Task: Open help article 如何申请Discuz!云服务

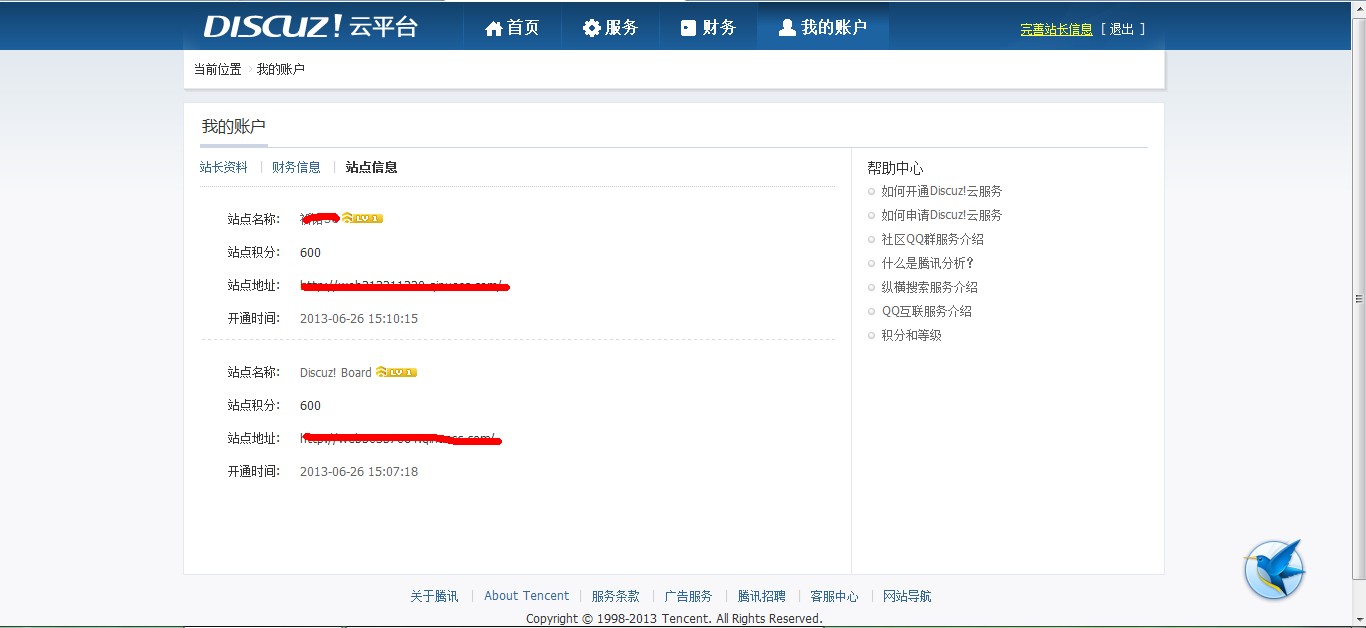Action: point(941,215)
